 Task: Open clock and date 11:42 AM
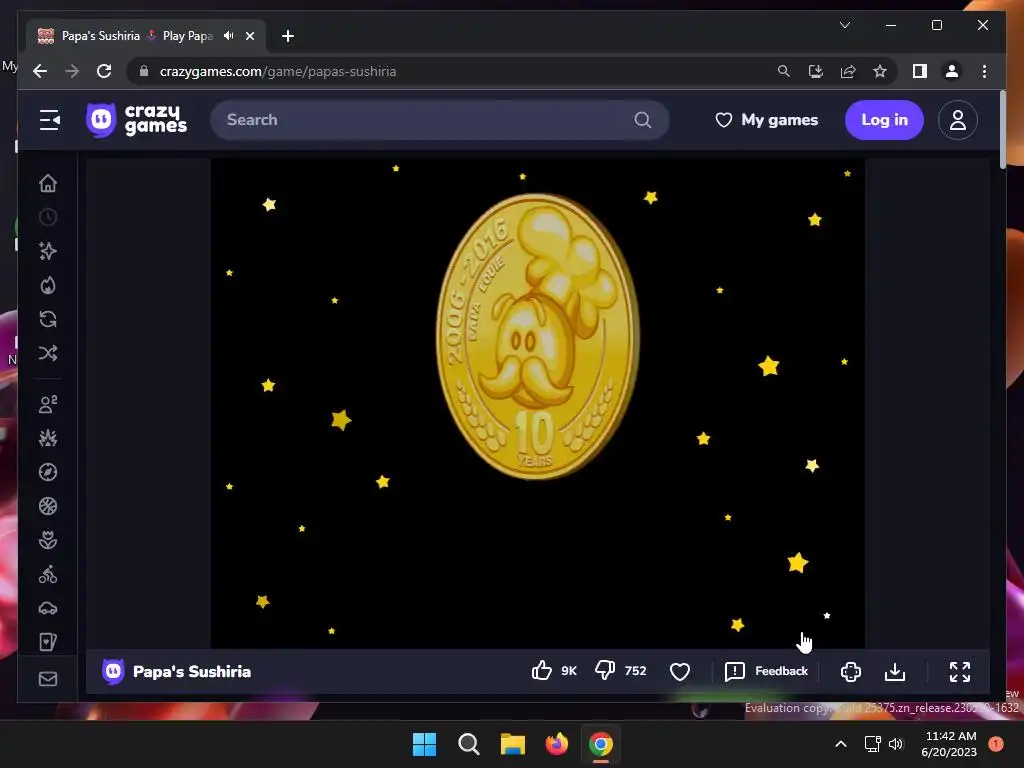point(949,744)
